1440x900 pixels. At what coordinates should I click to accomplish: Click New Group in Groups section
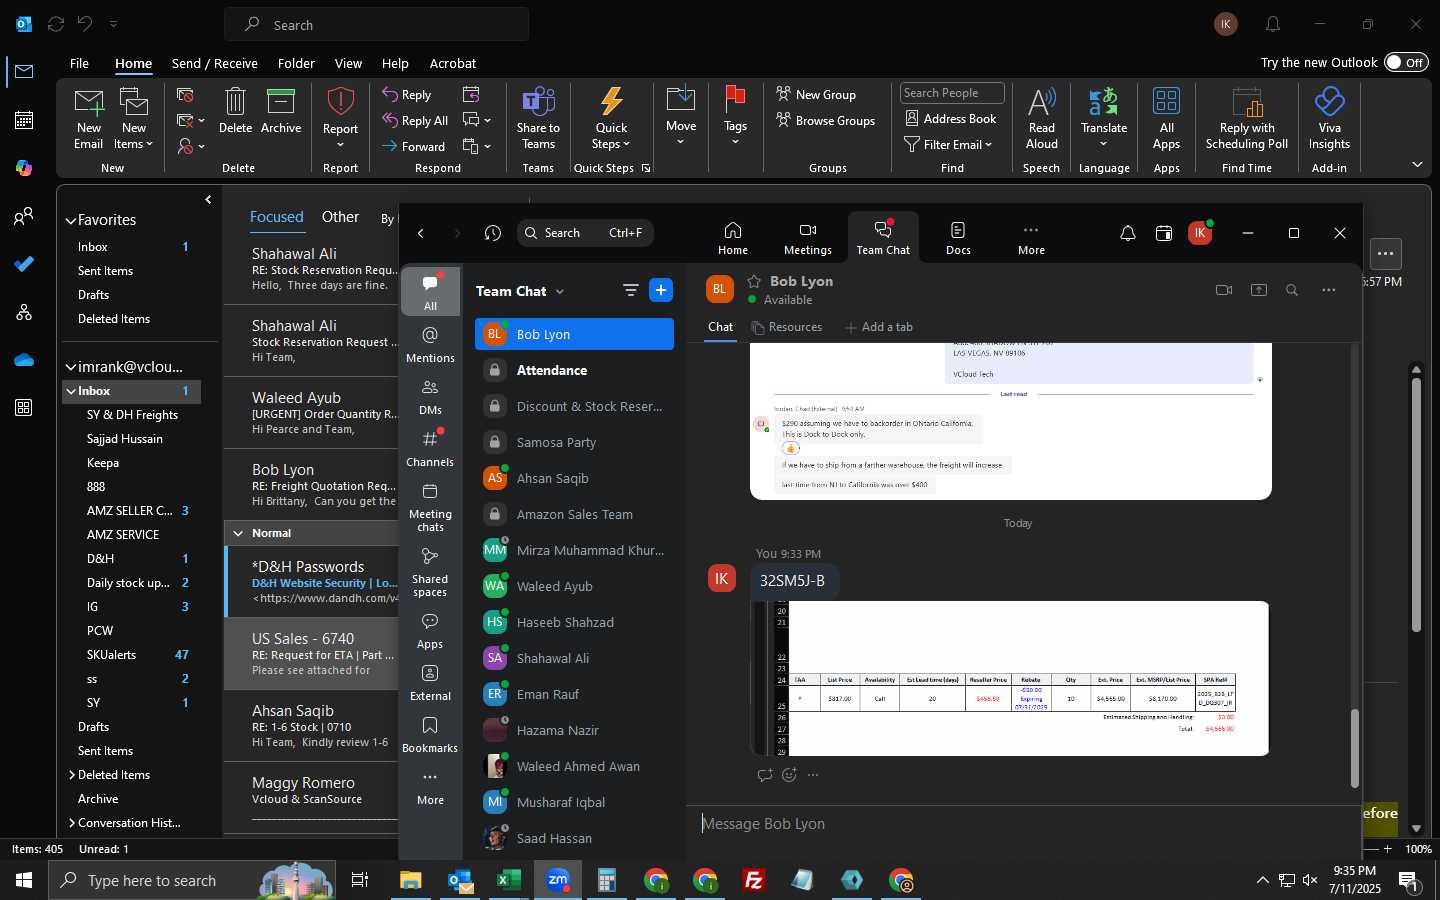click(x=816, y=94)
